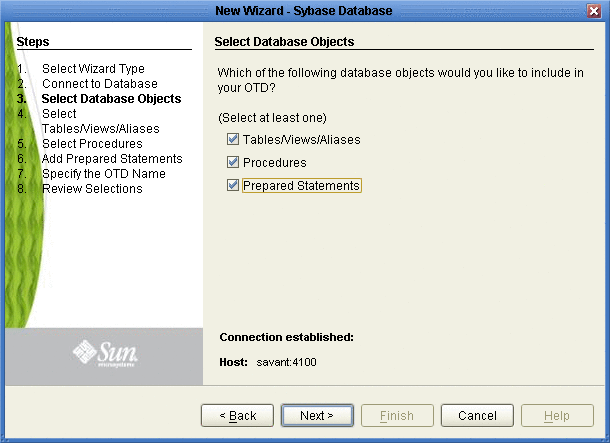
Task: Click the disabled Finish button
Action: [x=397, y=415]
